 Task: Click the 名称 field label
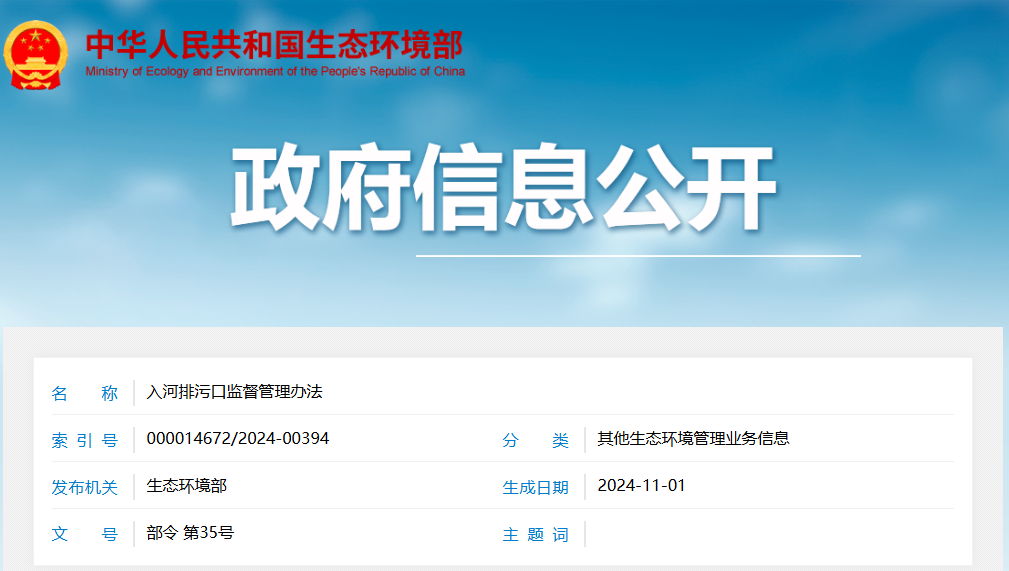pyautogui.click(x=85, y=393)
